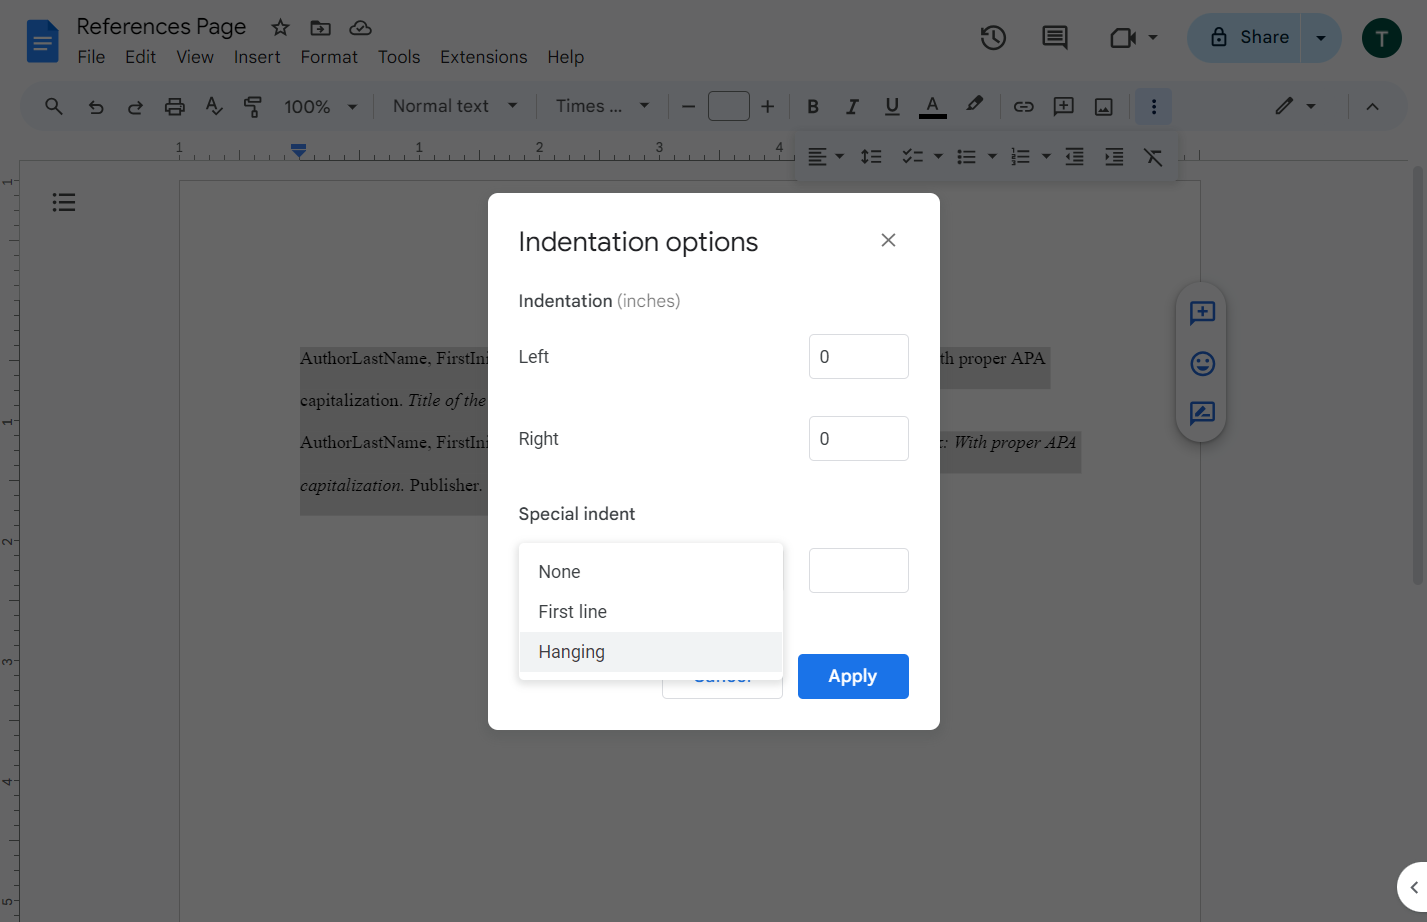Decrease indent in the overflow toolbar

(x=1075, y=157)
